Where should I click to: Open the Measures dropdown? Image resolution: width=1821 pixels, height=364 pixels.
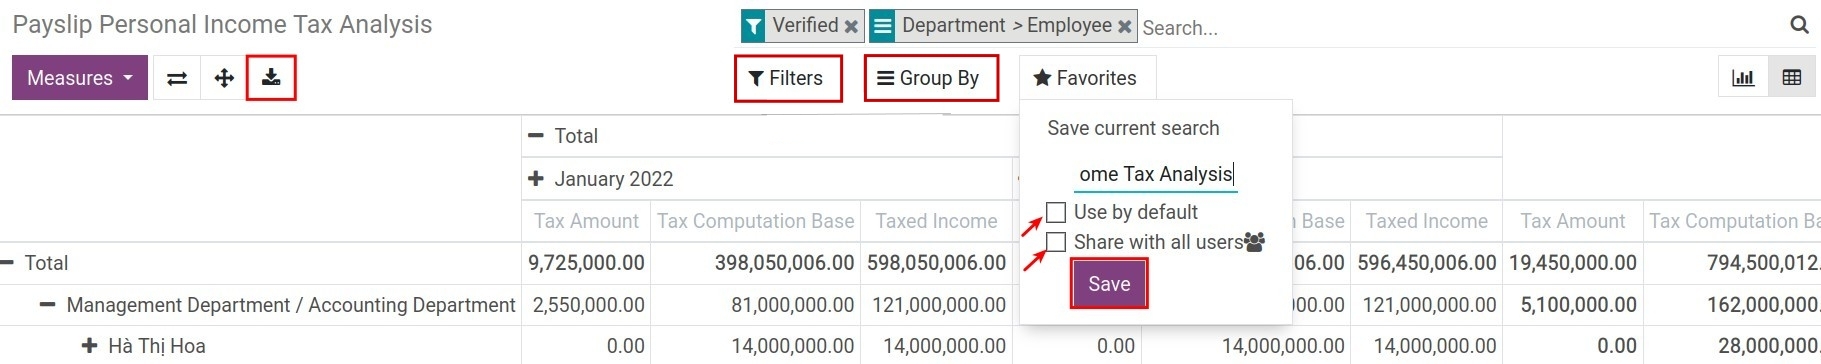pos(80,78)
